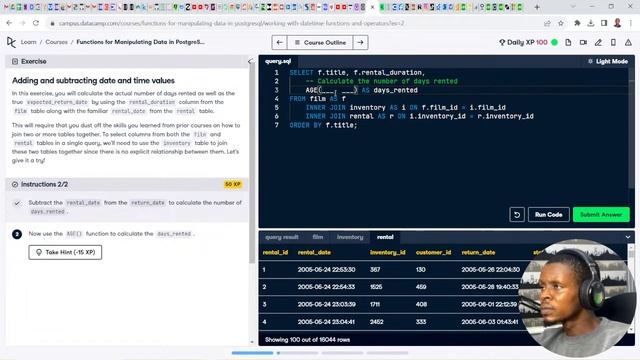The width and height of the screenshot is (640, 360).
Task: Go to next exercise arrow
Action: (x=360, y=42)
